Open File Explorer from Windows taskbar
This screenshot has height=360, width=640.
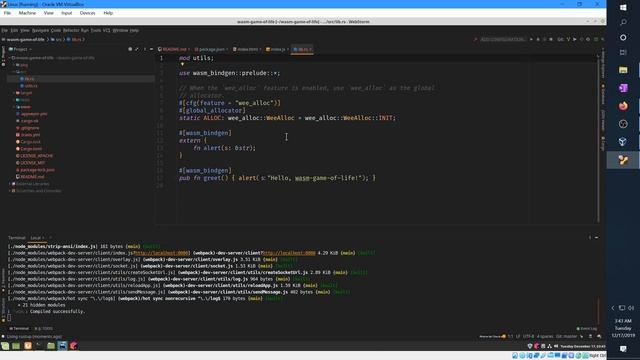pos(623,70)
